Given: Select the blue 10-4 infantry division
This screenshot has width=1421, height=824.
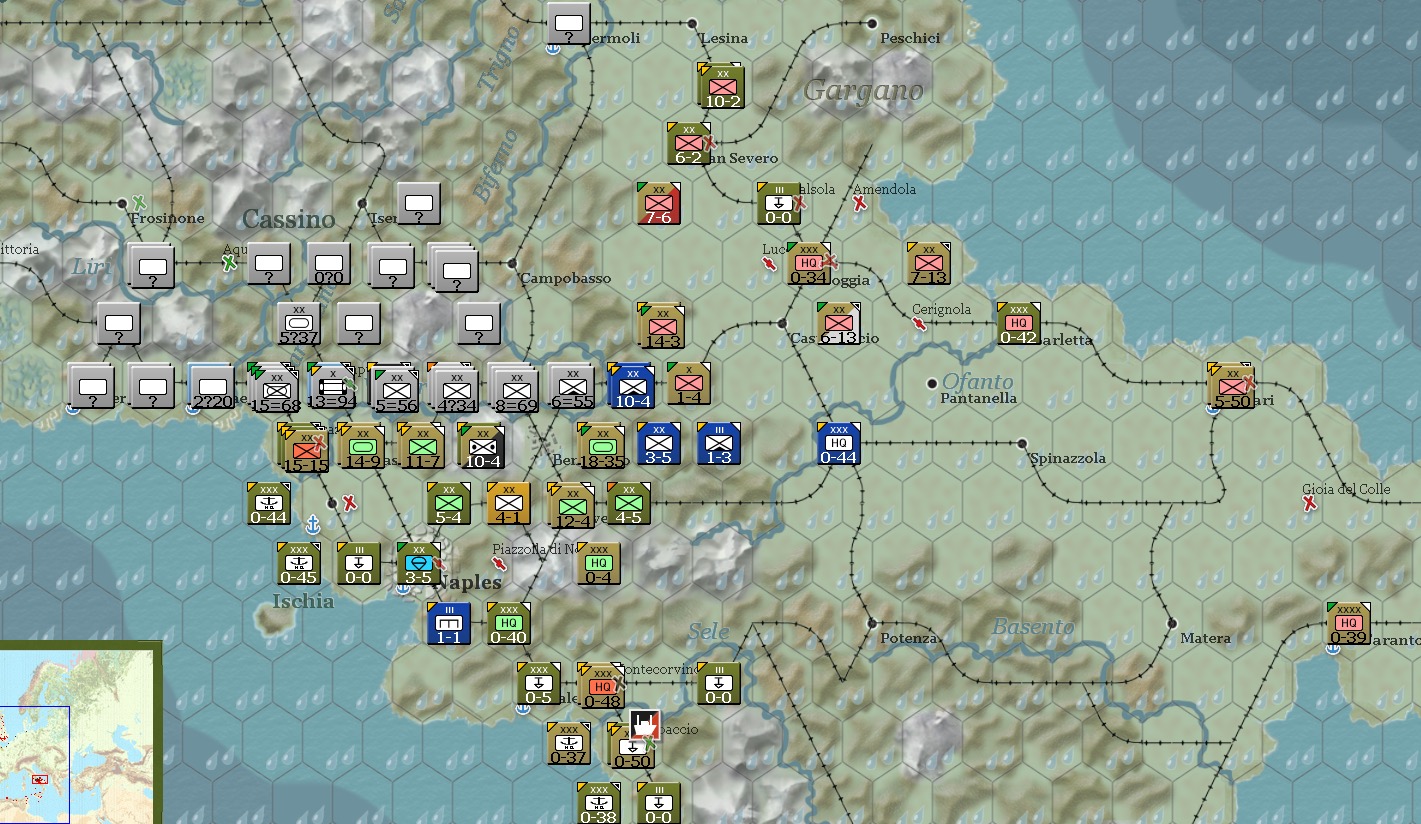Looking at the screenshot, I should (x=631, y=386).
